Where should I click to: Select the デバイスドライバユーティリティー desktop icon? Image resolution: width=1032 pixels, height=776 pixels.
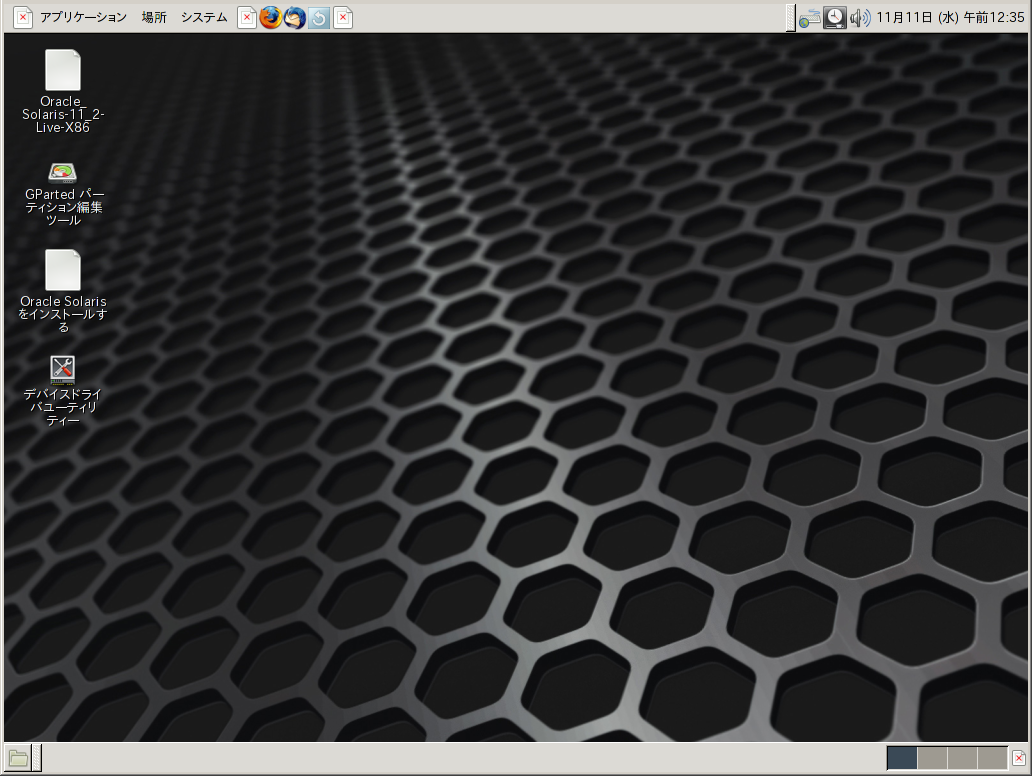point(63,391)
